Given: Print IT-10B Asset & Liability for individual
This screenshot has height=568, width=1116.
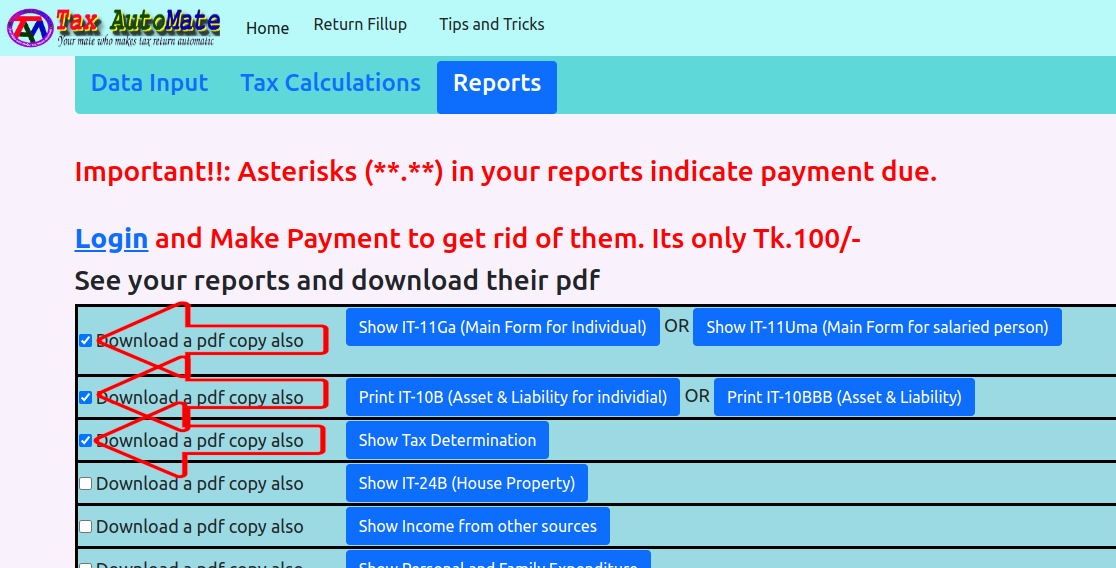Looking at the screenshot, I should [512, 397].
